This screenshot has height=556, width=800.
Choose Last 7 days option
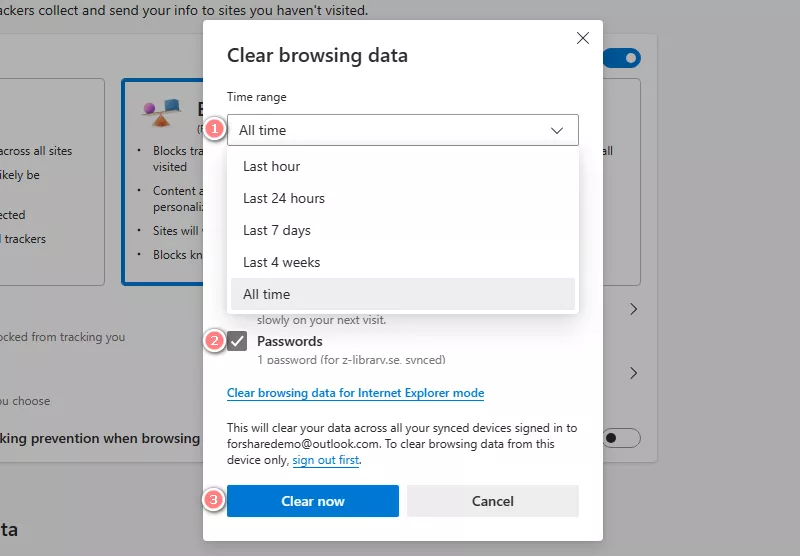tap(403, 231)
